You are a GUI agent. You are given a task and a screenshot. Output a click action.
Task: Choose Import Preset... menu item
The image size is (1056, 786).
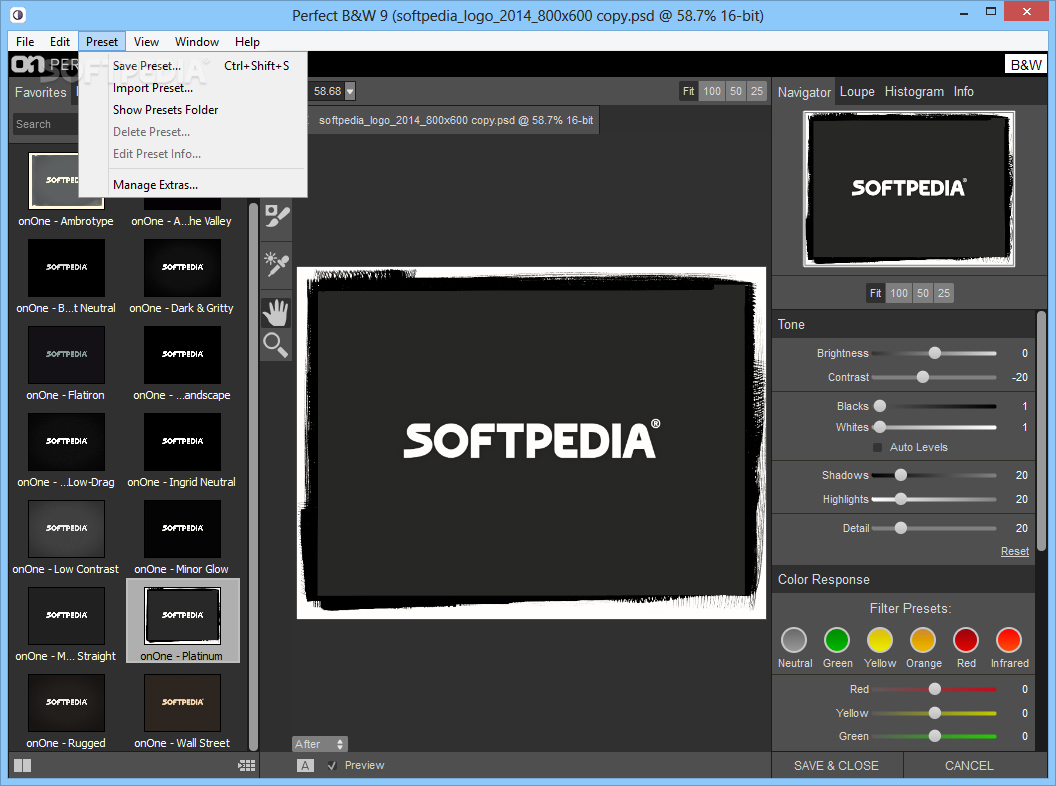pyautogui.click(x=194, y=88)
